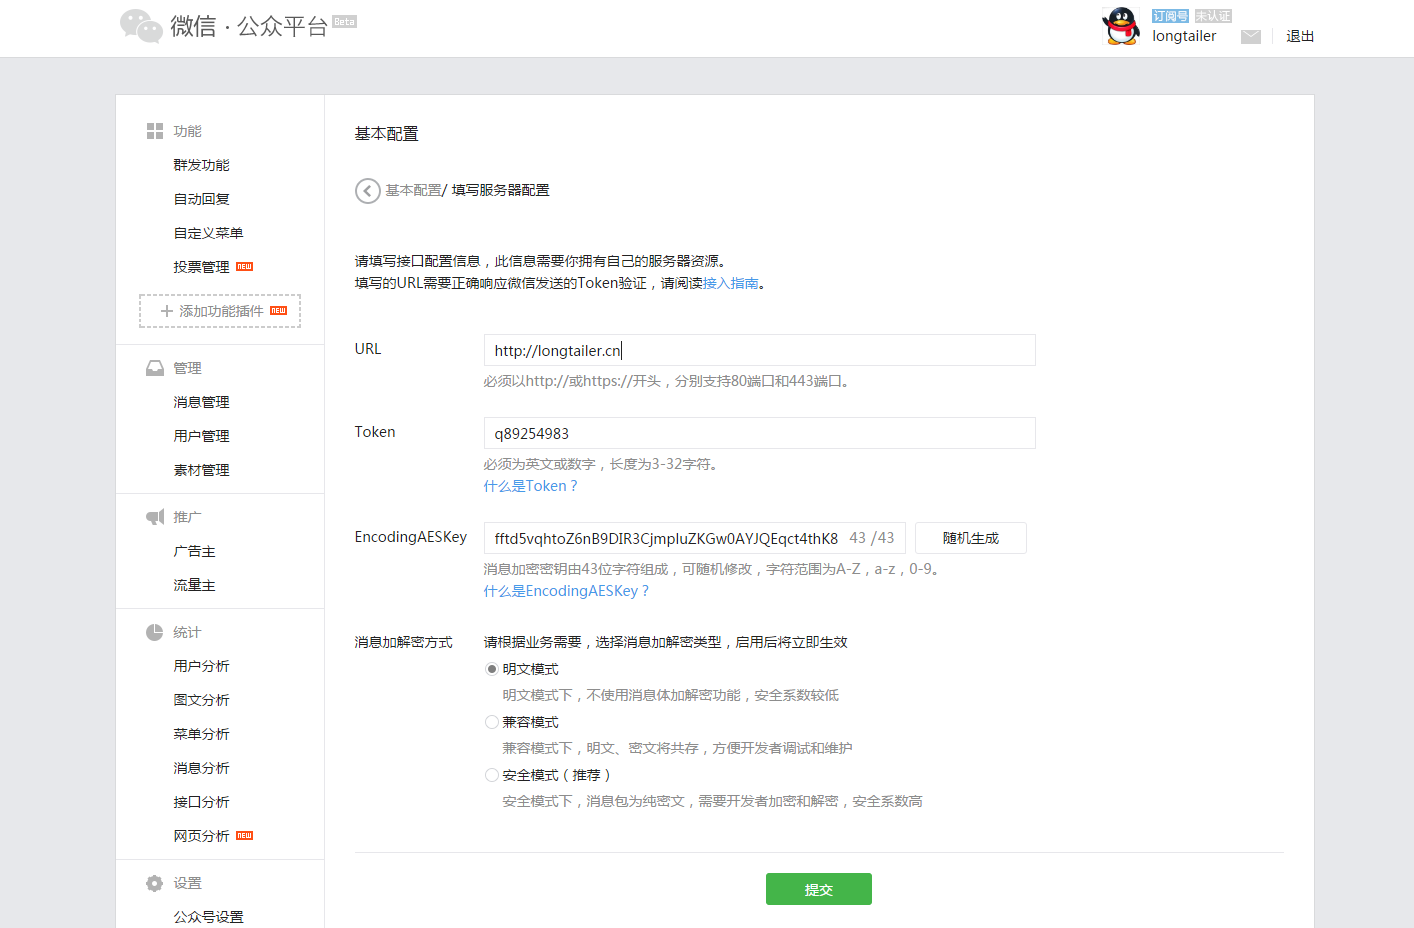This screenshot has width=1414, height=928.
Task: Open the mail envelope icon near 退出
Action: pyautogui.click(x=1251, y=35)
